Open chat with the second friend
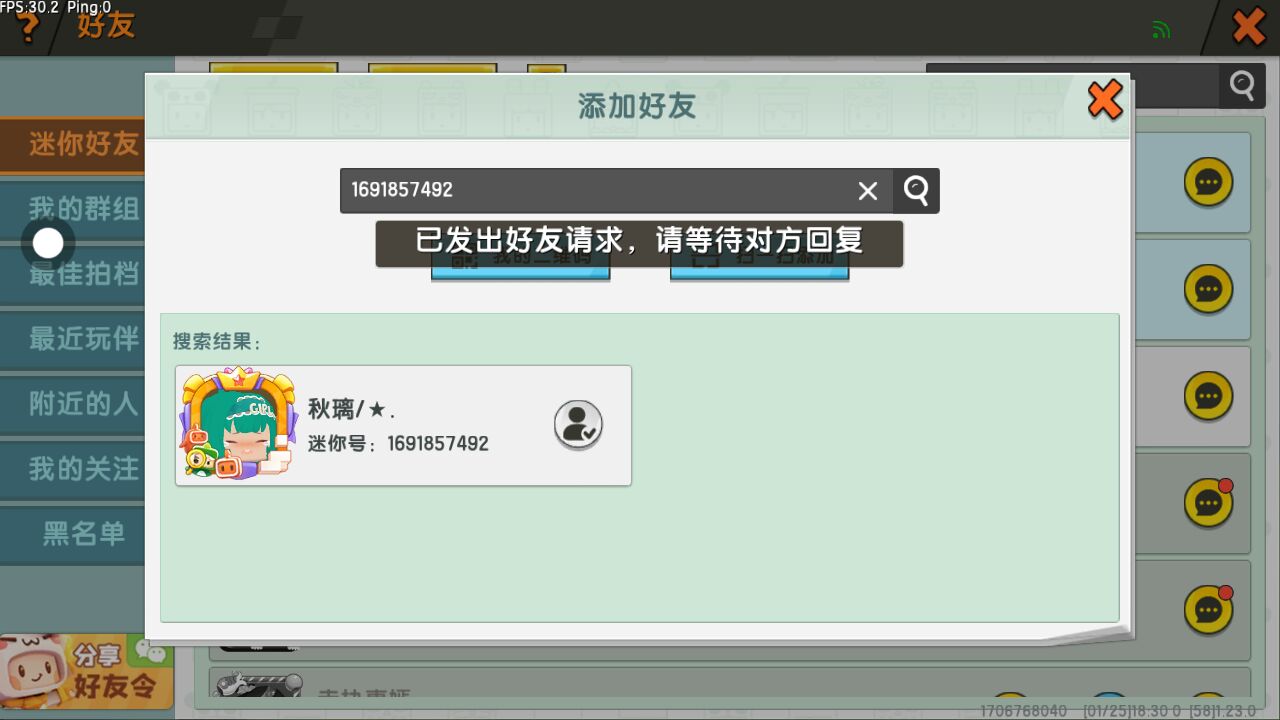 (1208, 289)
